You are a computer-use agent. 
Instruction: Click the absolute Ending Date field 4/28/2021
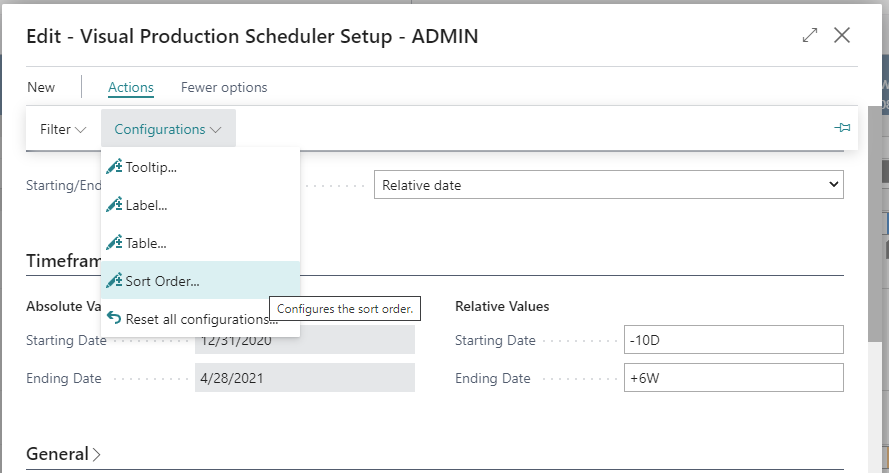pos(305,378)
